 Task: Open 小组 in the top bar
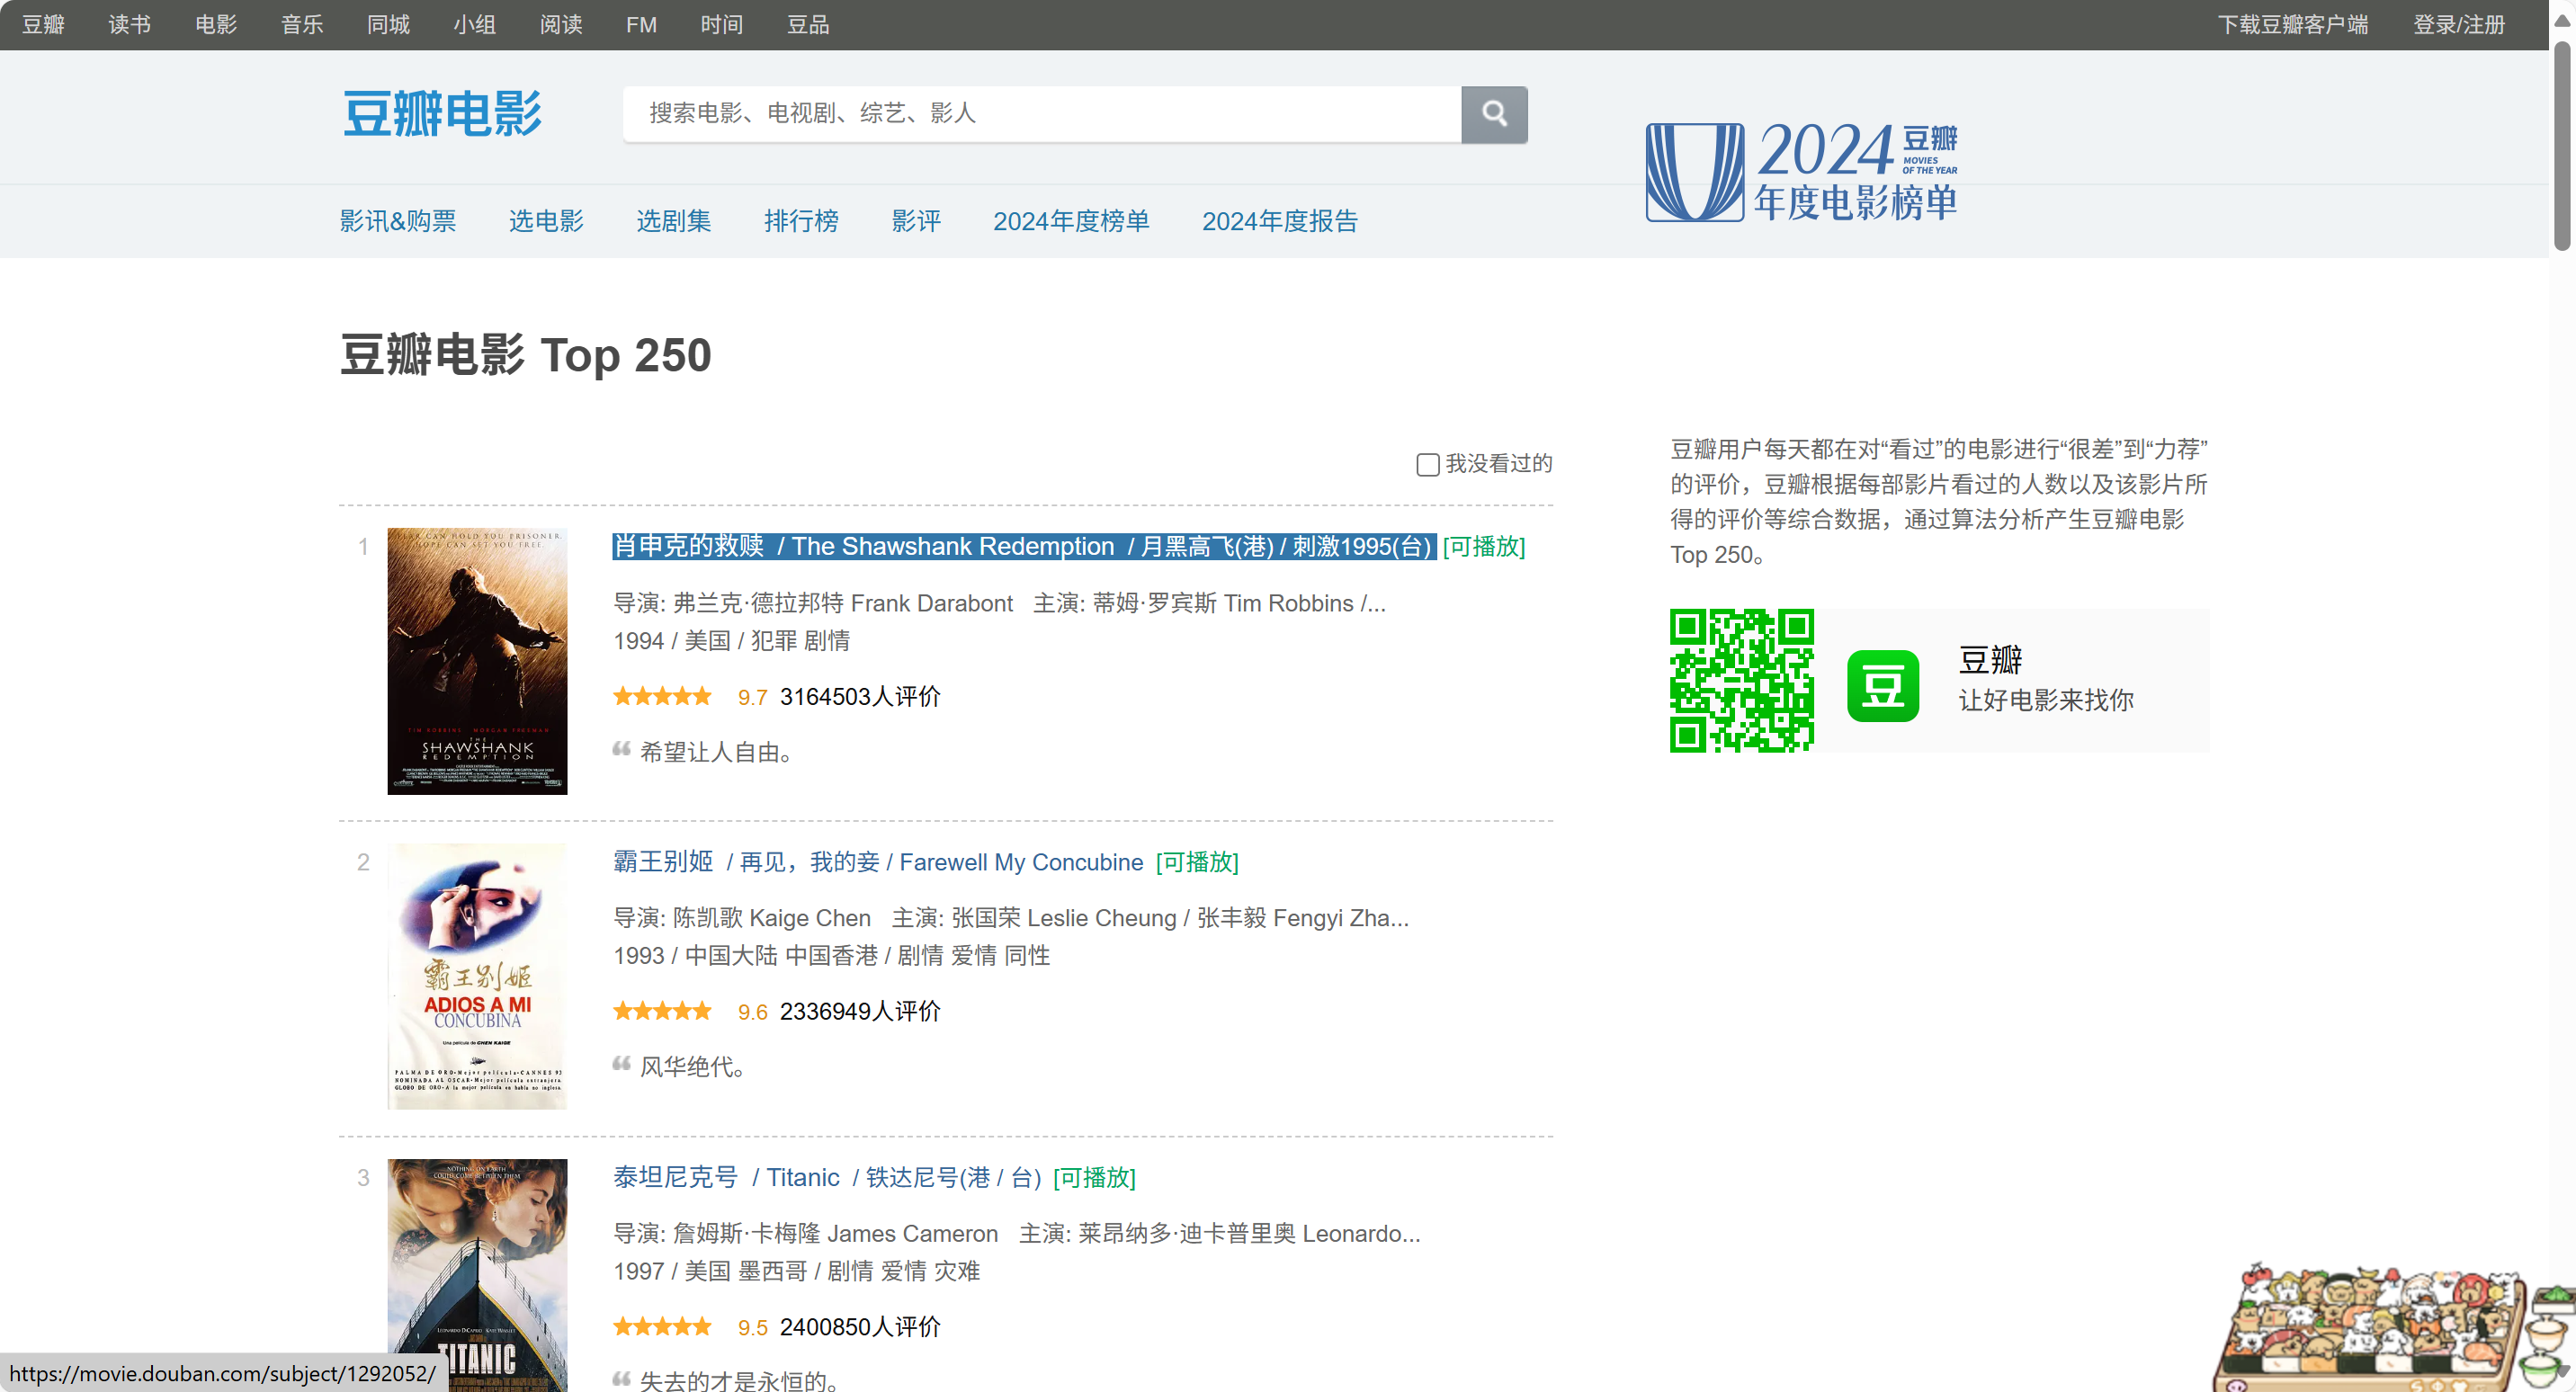coord(474,24)
